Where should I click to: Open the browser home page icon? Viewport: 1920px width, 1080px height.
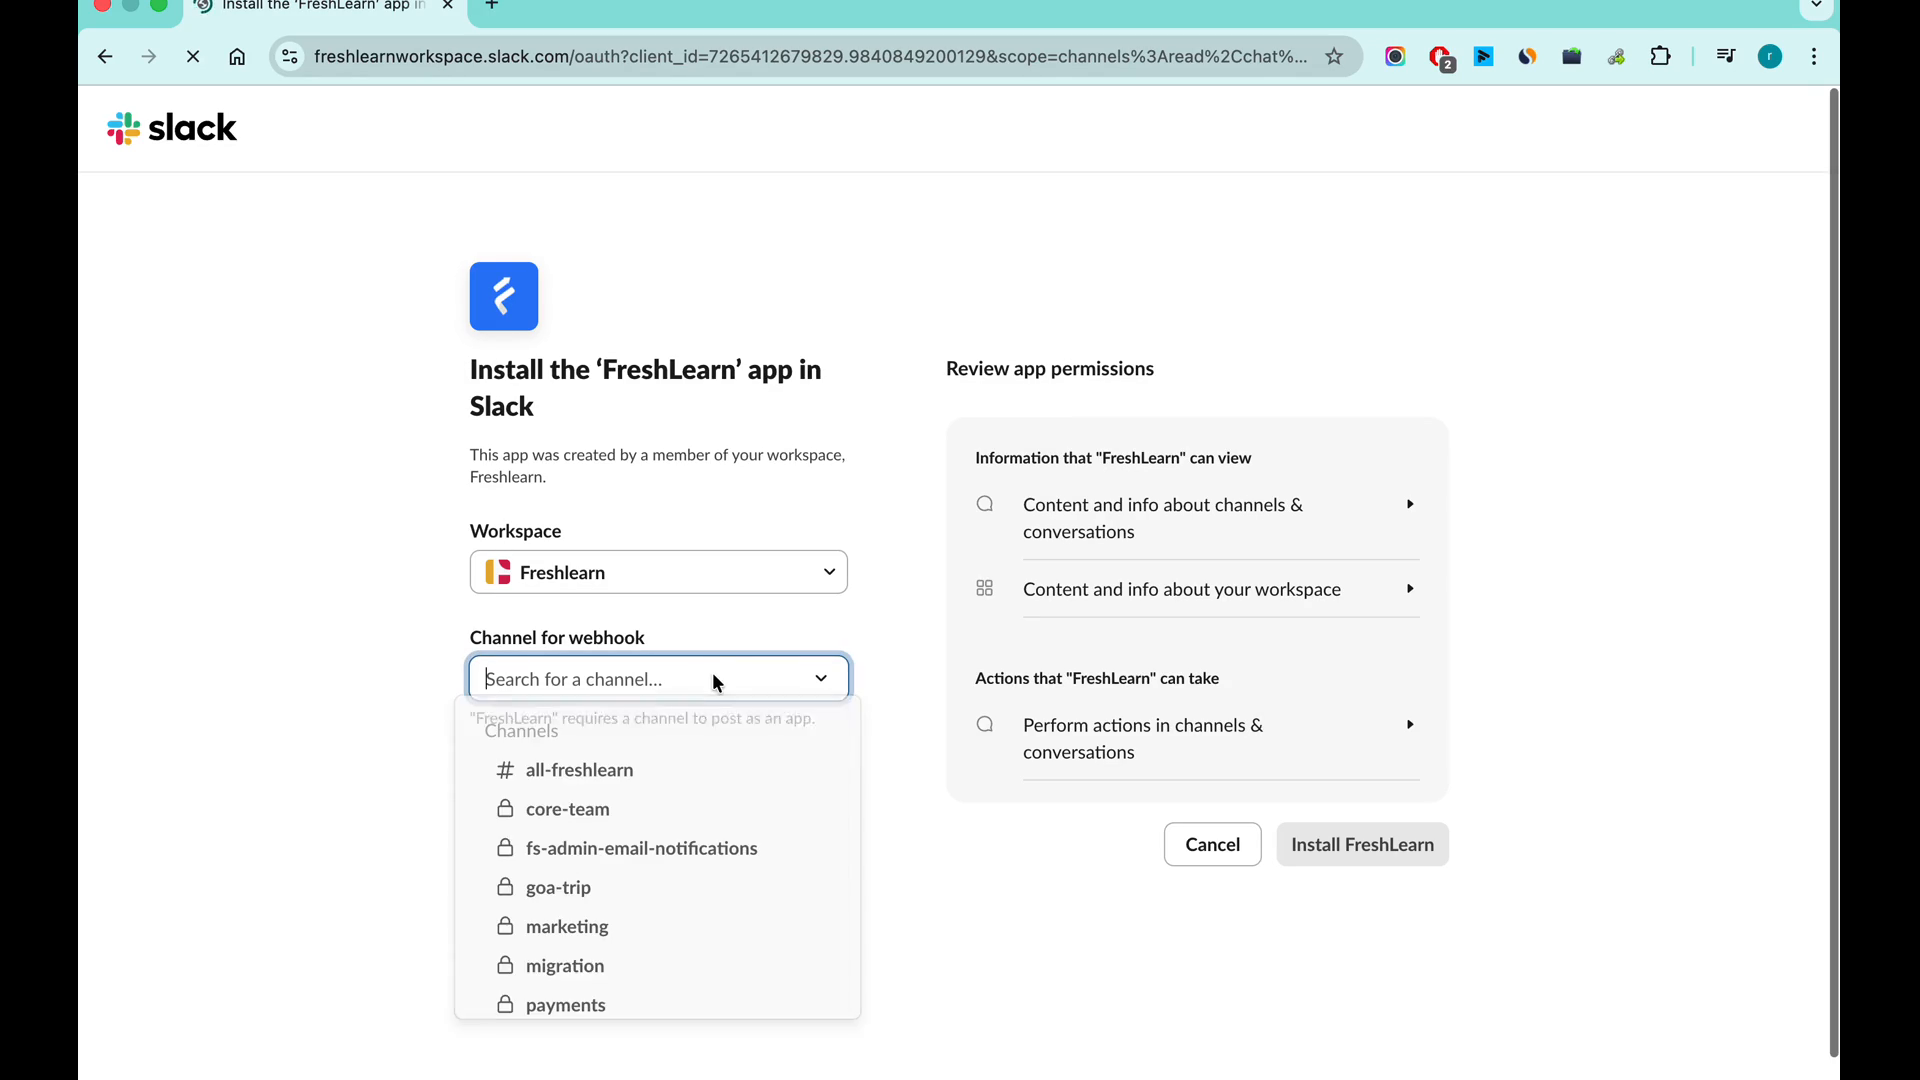pyautogui.click(x=237, y=57)
